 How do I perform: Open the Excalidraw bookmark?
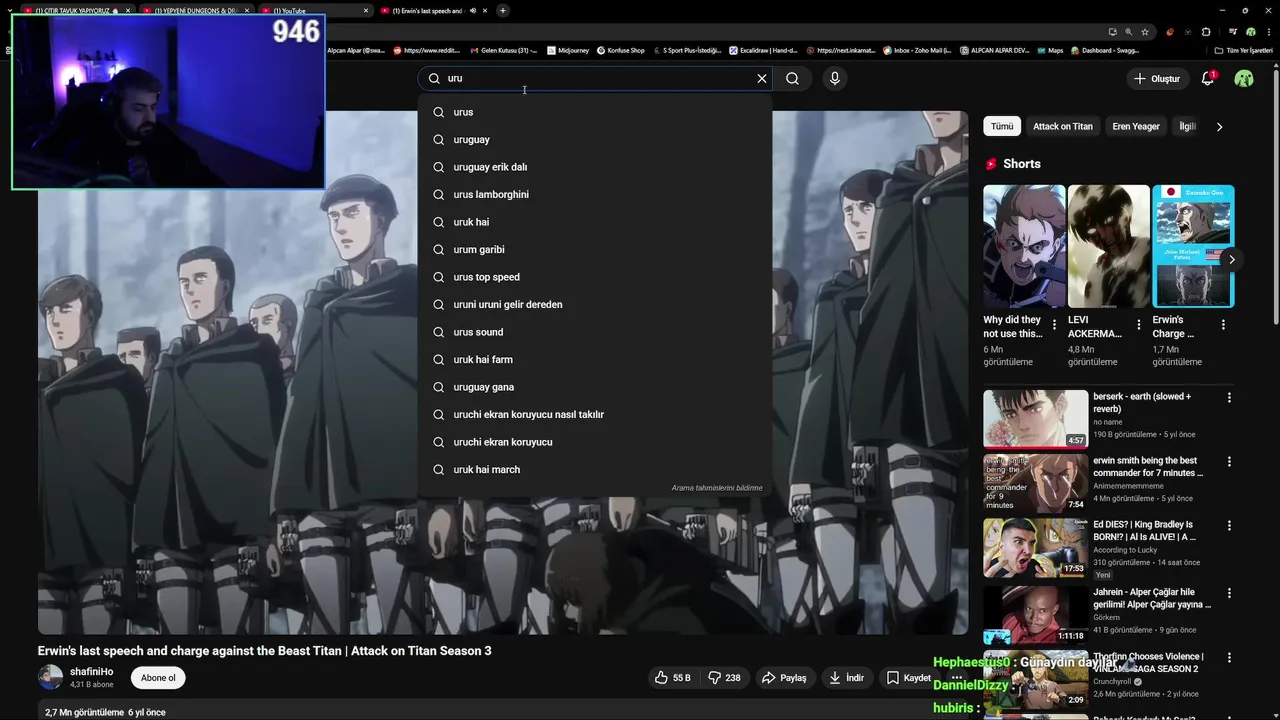point(762,50)
